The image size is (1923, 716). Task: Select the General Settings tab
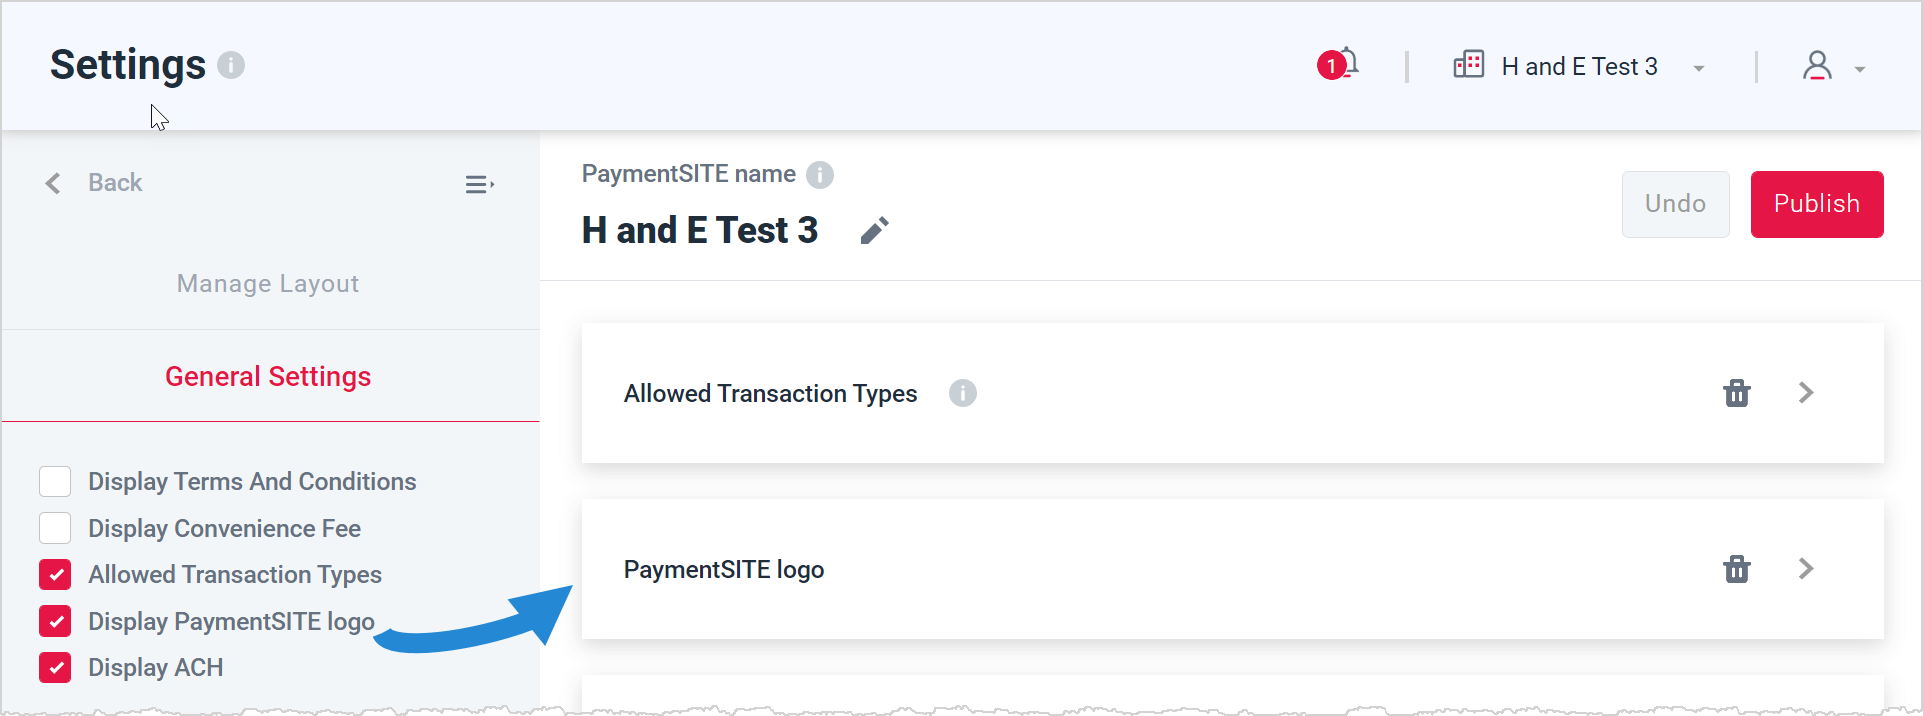(268, 376)
